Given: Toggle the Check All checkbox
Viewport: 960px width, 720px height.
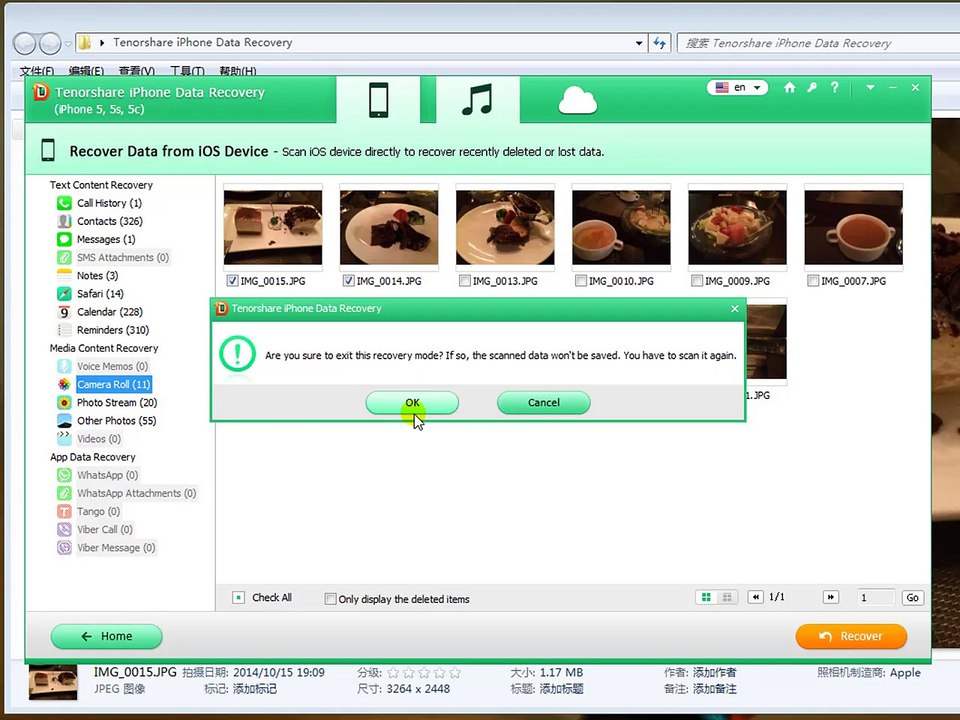Looking at the screenshot, I should [x=239, y=598].
